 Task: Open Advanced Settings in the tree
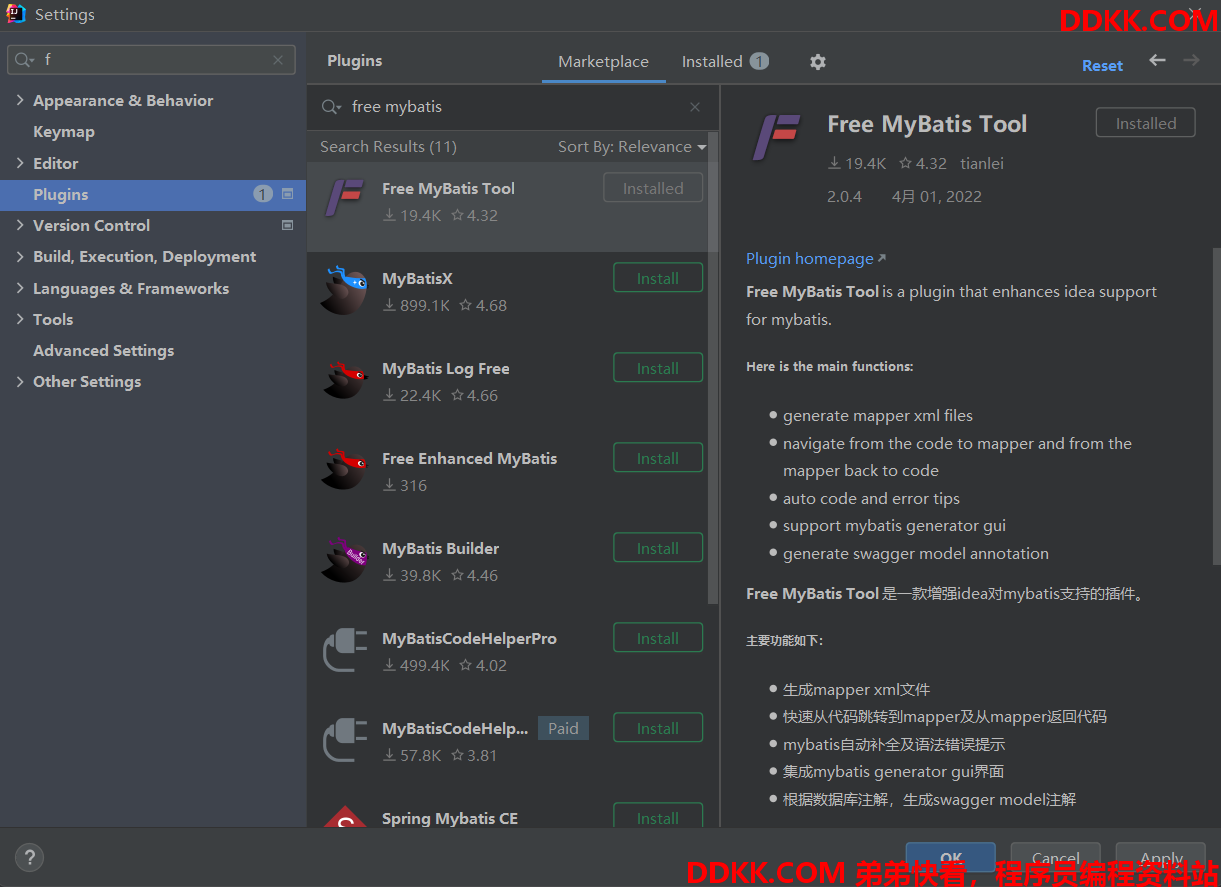click(103, 350)
